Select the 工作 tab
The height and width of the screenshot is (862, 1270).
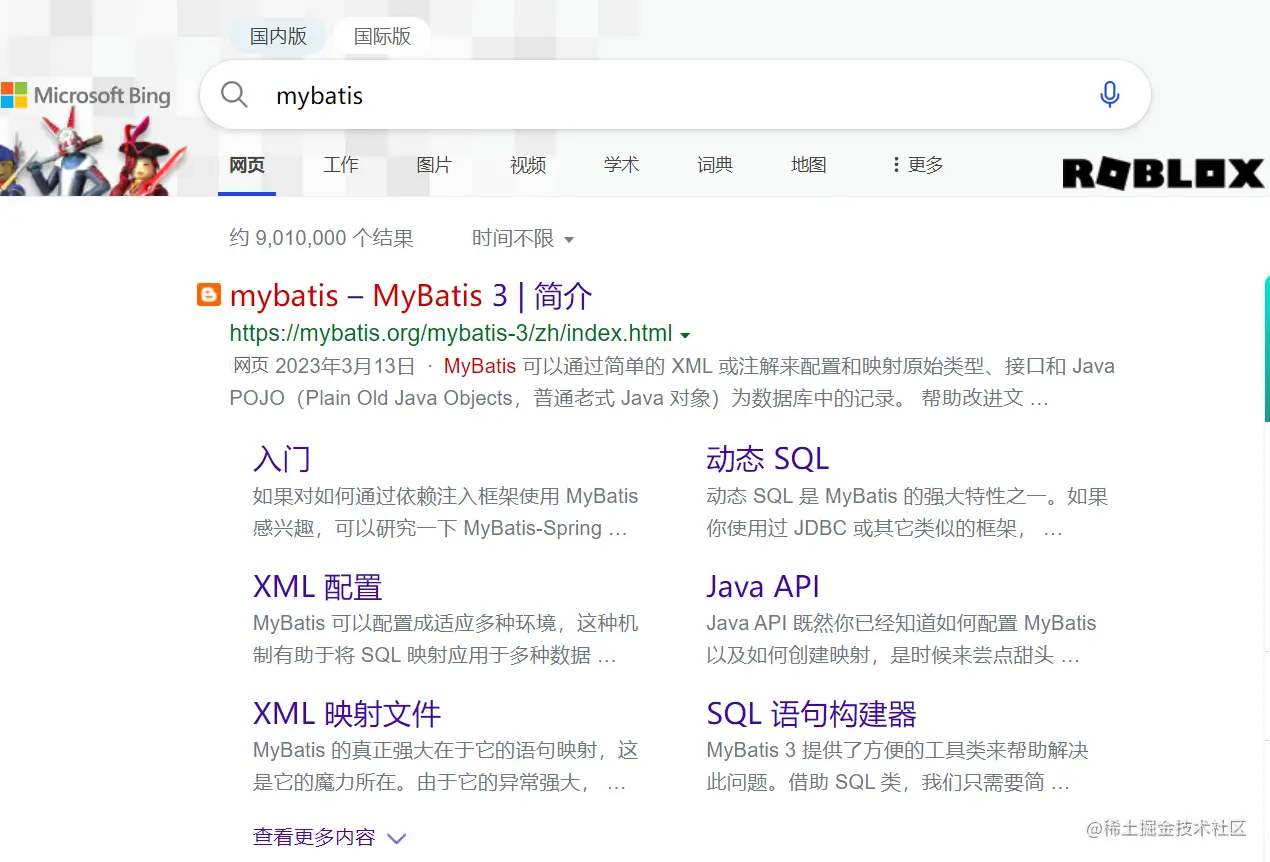340,165
